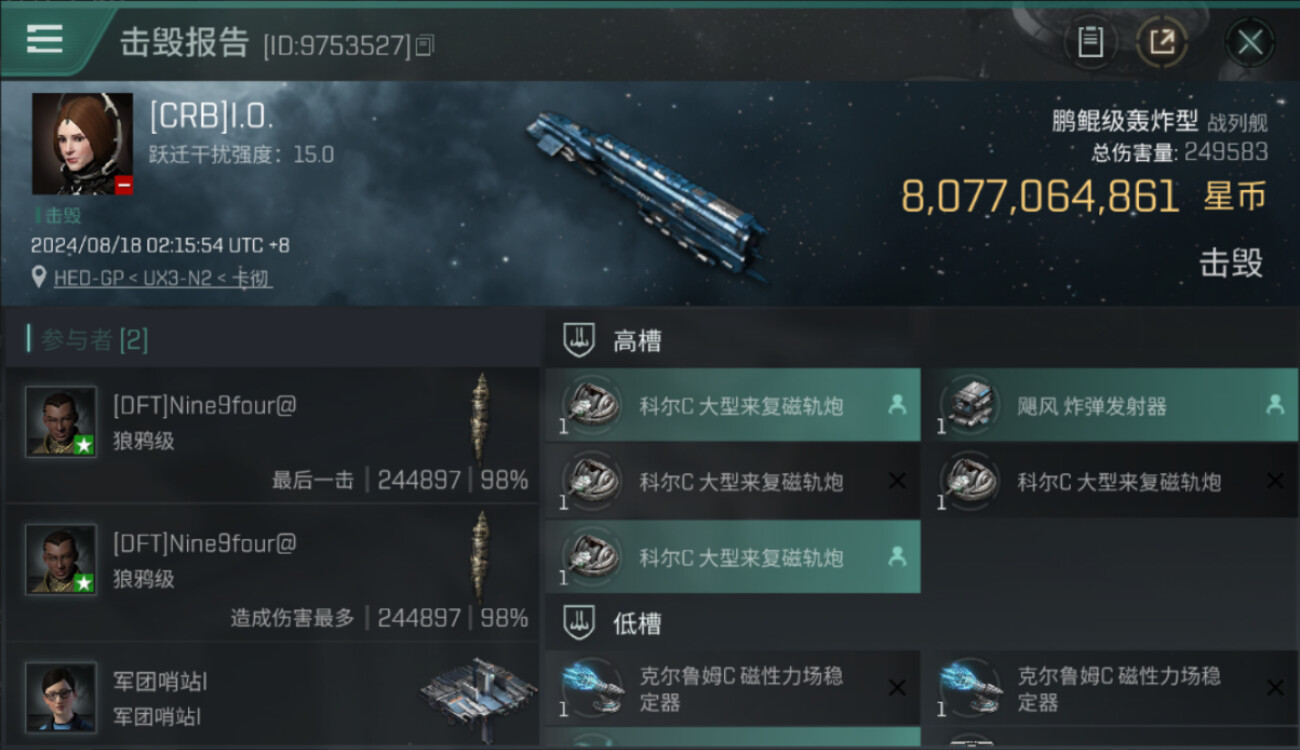Image resolution: width=1300 pixels, height=750 pixels.
Task: Open the HED-GP system location link
Action: point(163,278)
